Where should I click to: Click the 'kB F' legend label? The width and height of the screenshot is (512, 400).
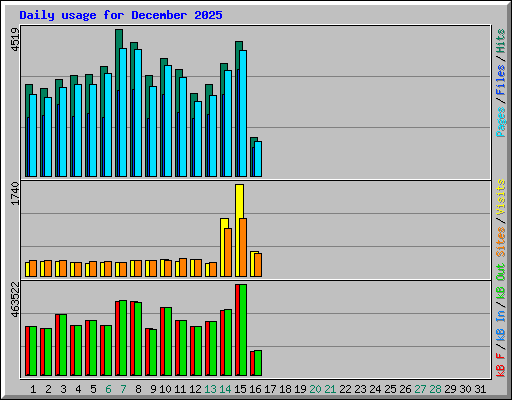pyautogui.click(x=500, y=364)
